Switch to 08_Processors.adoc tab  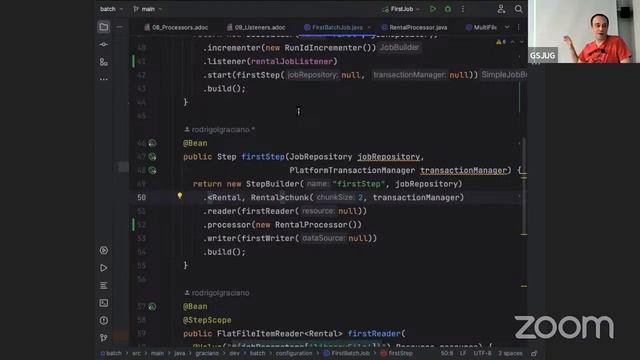point(176,27)
